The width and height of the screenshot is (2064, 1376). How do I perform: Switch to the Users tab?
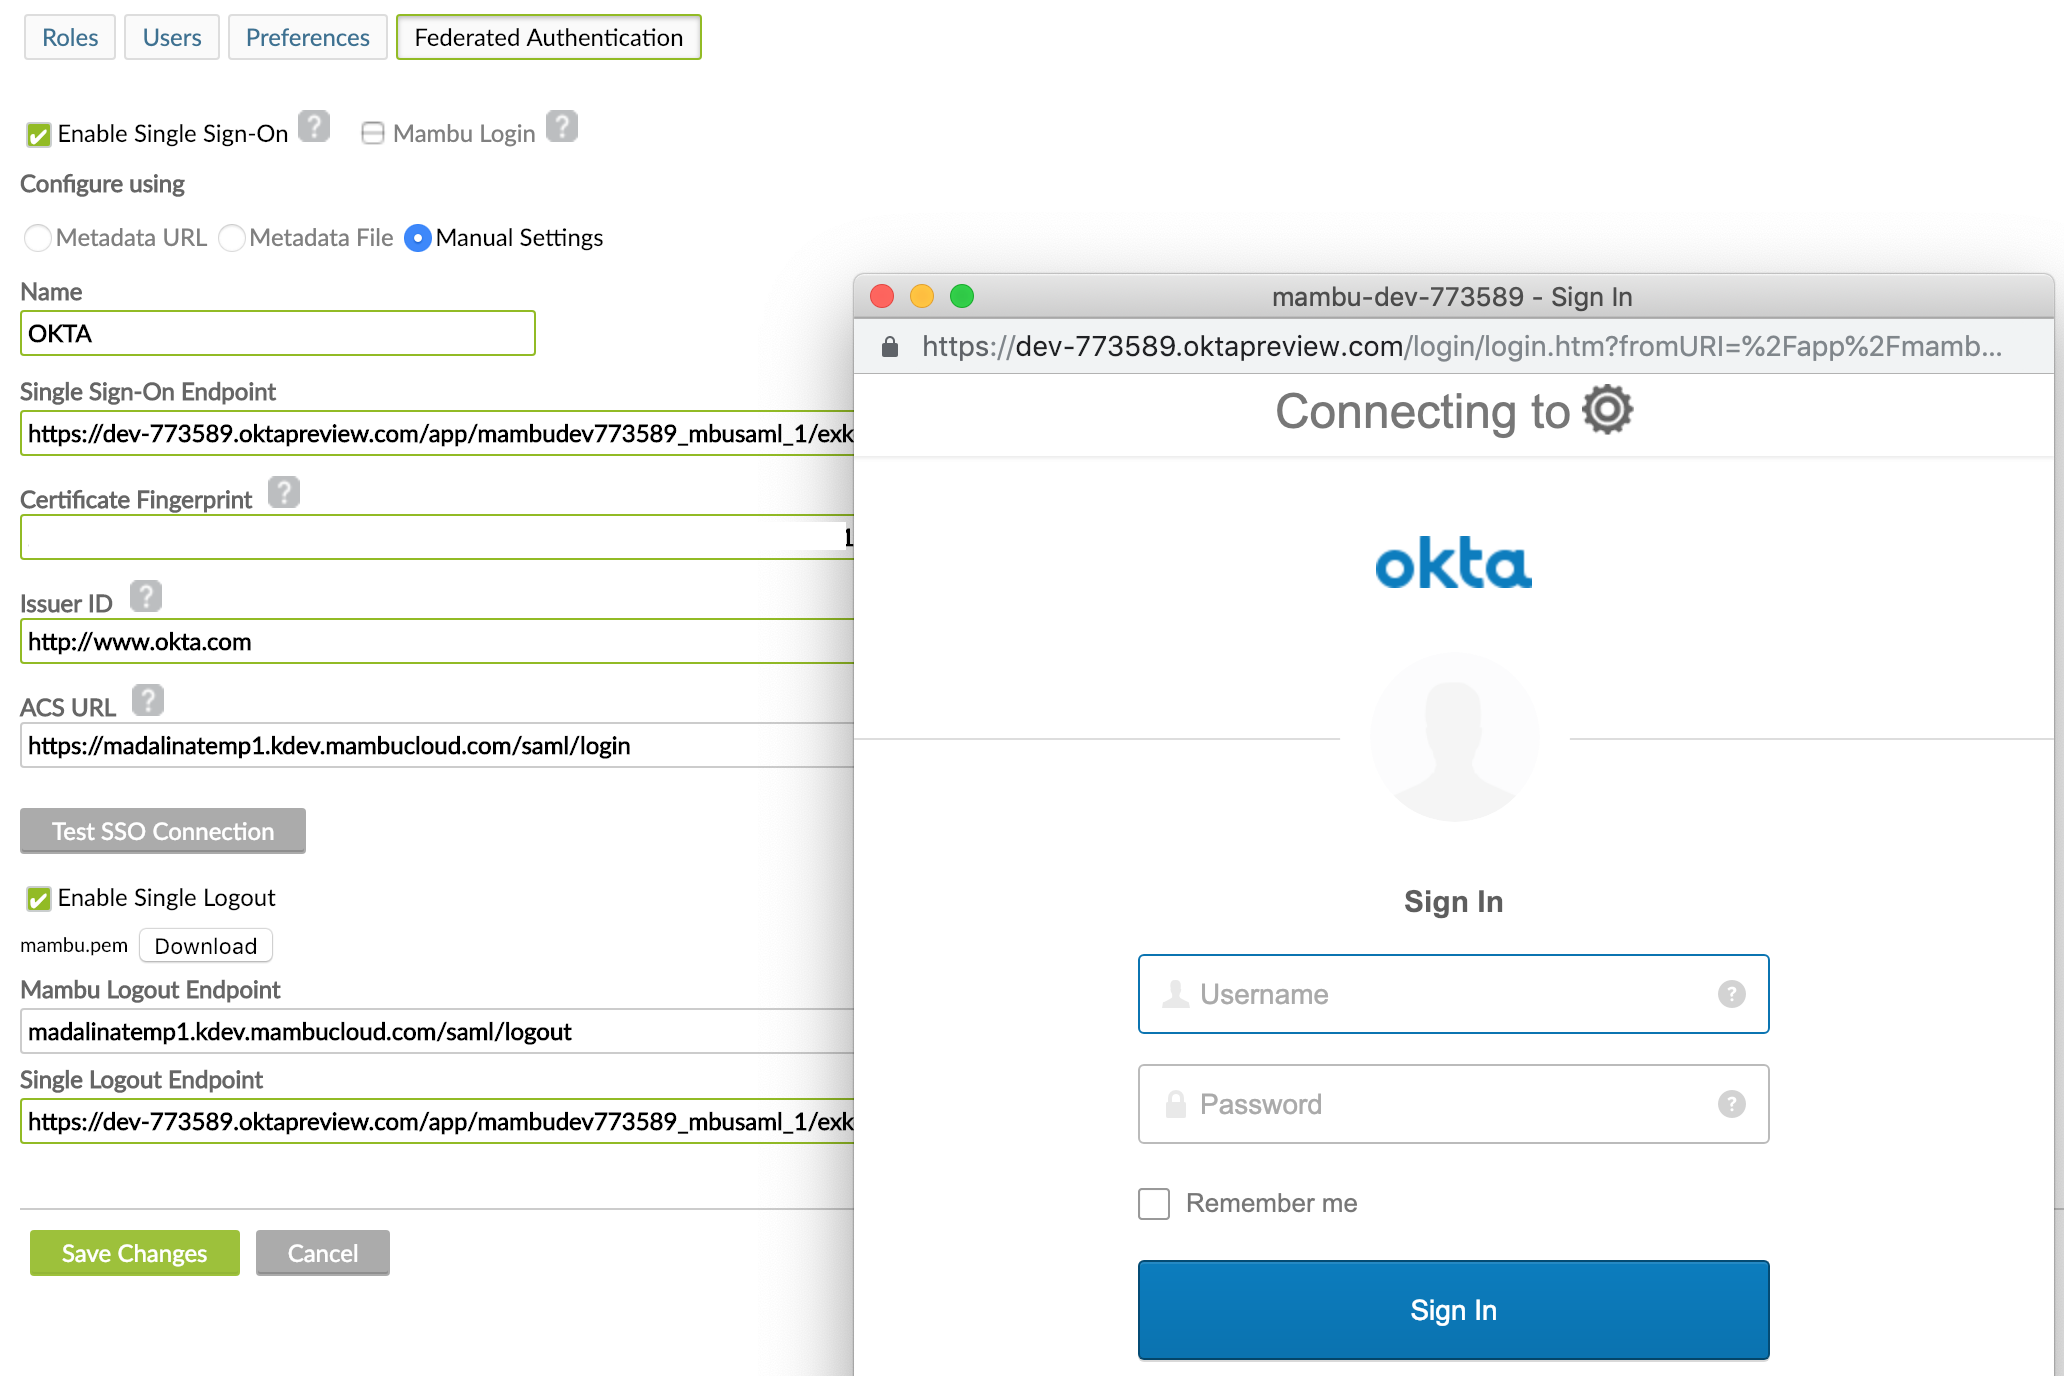pyautogui.click(x=171, y=36)
